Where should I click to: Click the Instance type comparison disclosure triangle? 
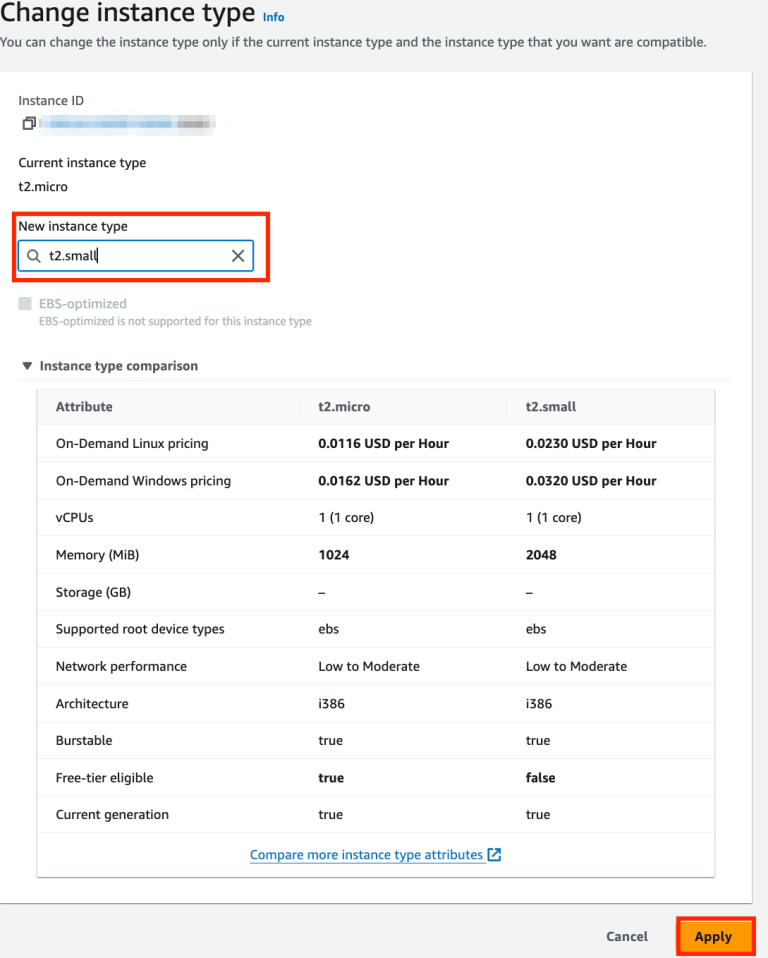click(27, 366)
